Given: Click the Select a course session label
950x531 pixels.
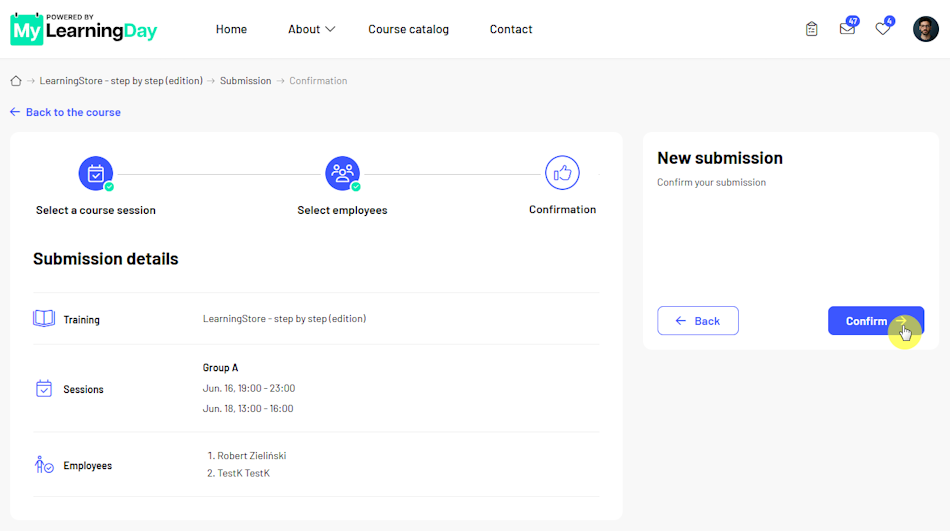Looking at the screenshot, I should click(96, 210).
